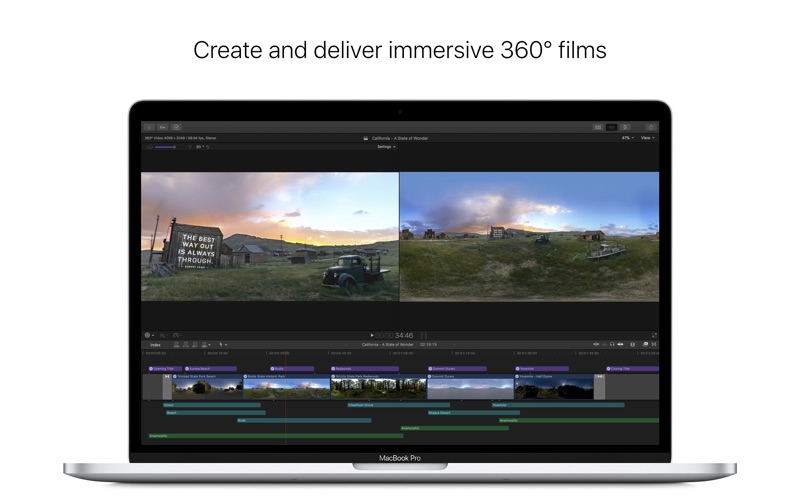The width and height of the screenshot is (800, 500).
Task: Click the play button beside timecode
Action: coord(372,335)
